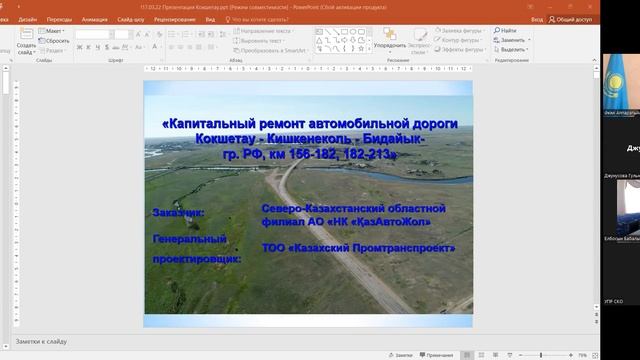Click the clear formatting icon
640x360 pixels.
tap(159, 34)
